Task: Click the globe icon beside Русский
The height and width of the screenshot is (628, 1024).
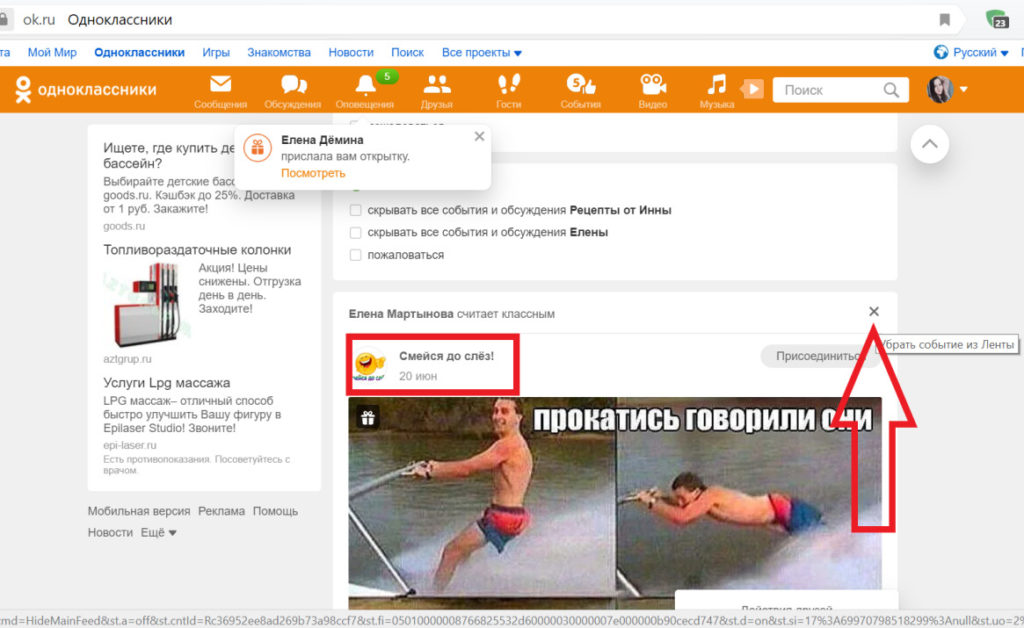Action: click(940, 52)
